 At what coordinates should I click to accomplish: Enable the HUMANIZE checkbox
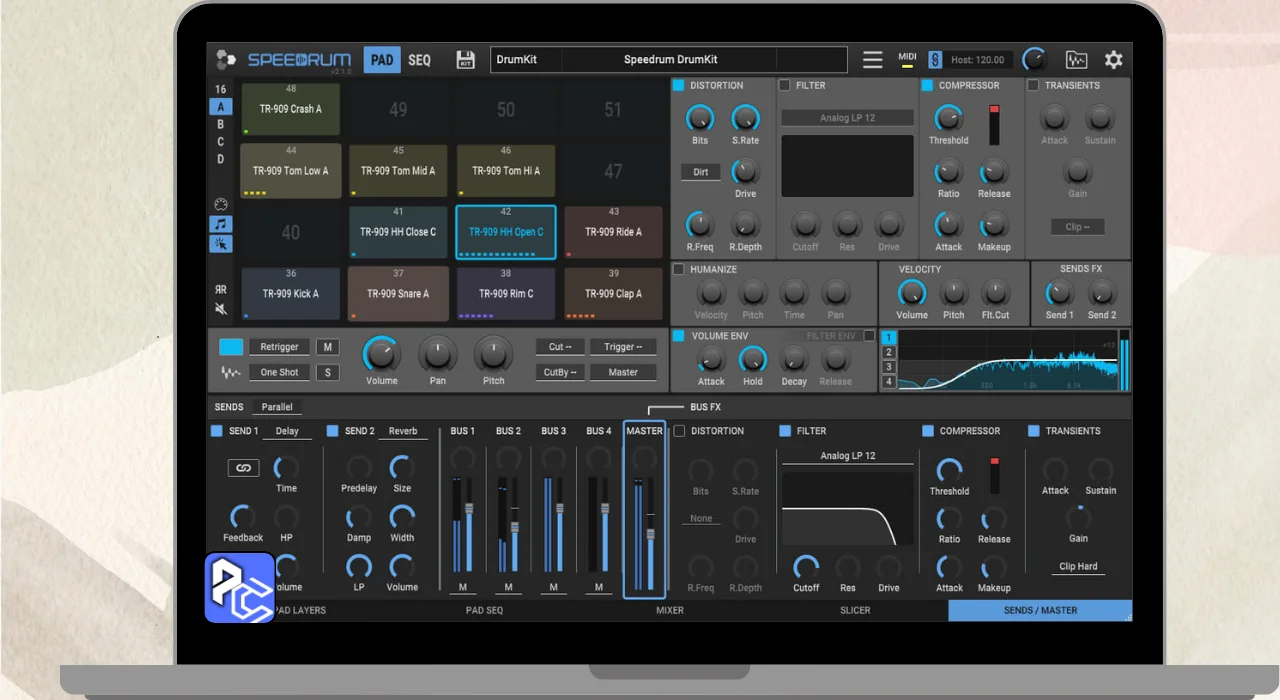pos(679,270)
